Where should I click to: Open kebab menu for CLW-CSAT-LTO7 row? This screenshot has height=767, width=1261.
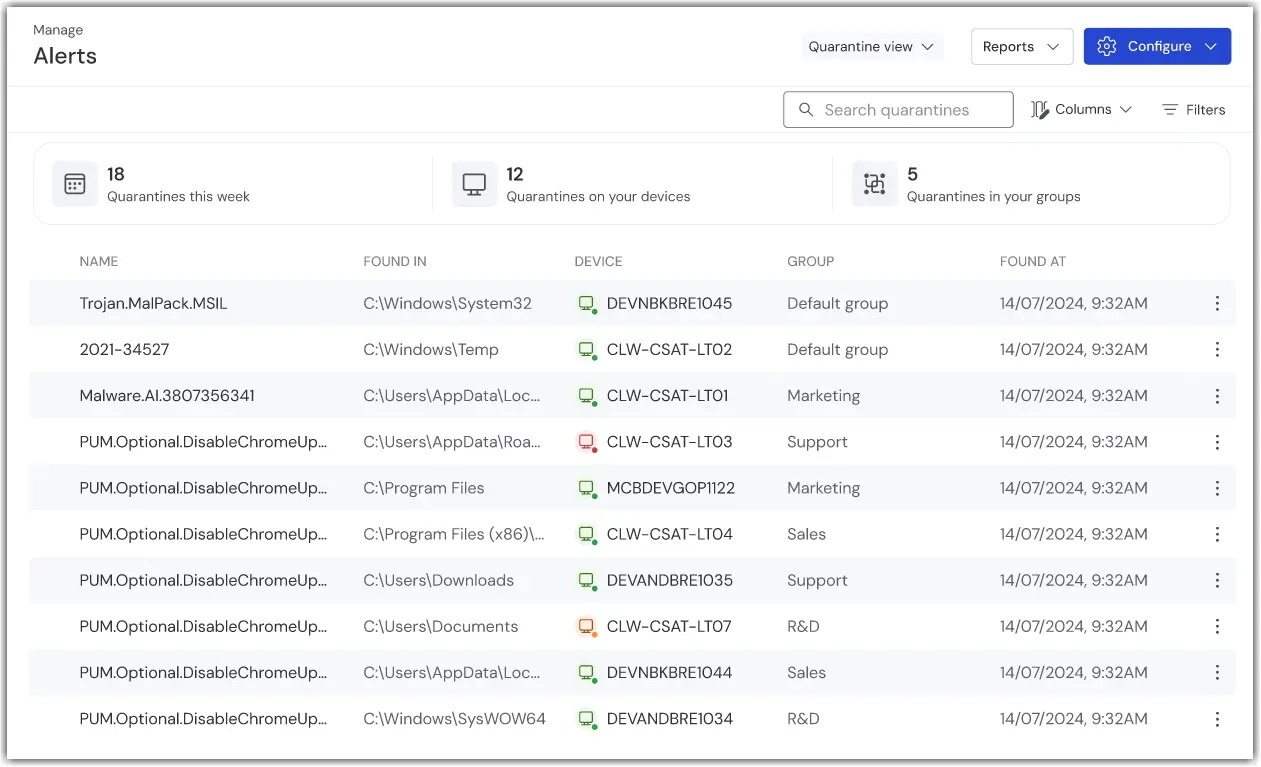(1217, 626)
